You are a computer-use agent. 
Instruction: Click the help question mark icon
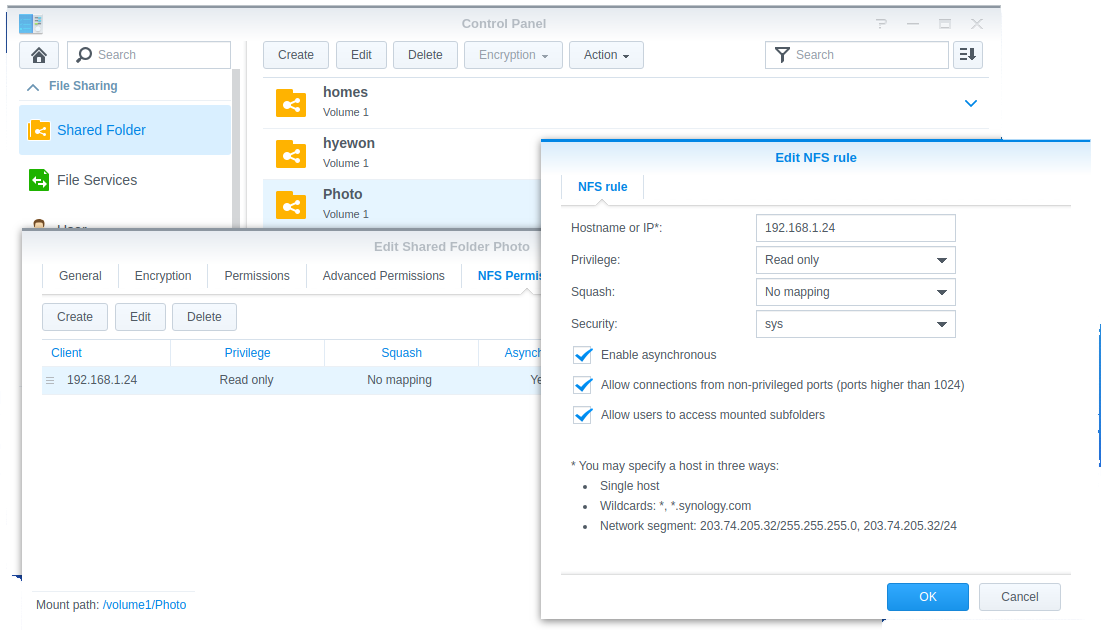881,24
